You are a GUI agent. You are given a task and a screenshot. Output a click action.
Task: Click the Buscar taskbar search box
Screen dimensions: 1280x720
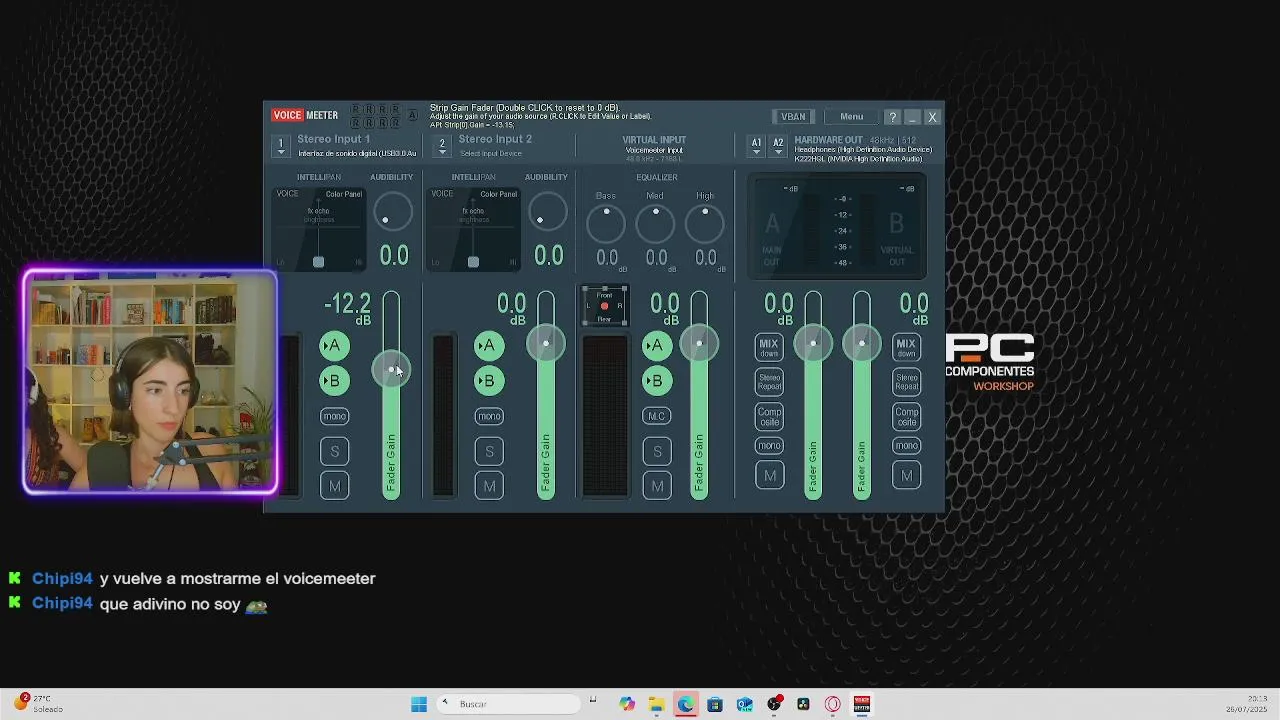pos(507,704)
